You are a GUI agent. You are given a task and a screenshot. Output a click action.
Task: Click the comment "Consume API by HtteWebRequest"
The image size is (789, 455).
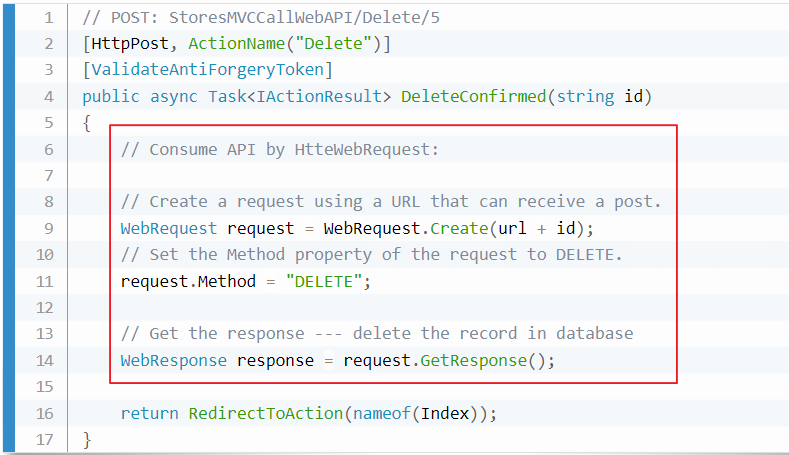(x=280, y=150)
